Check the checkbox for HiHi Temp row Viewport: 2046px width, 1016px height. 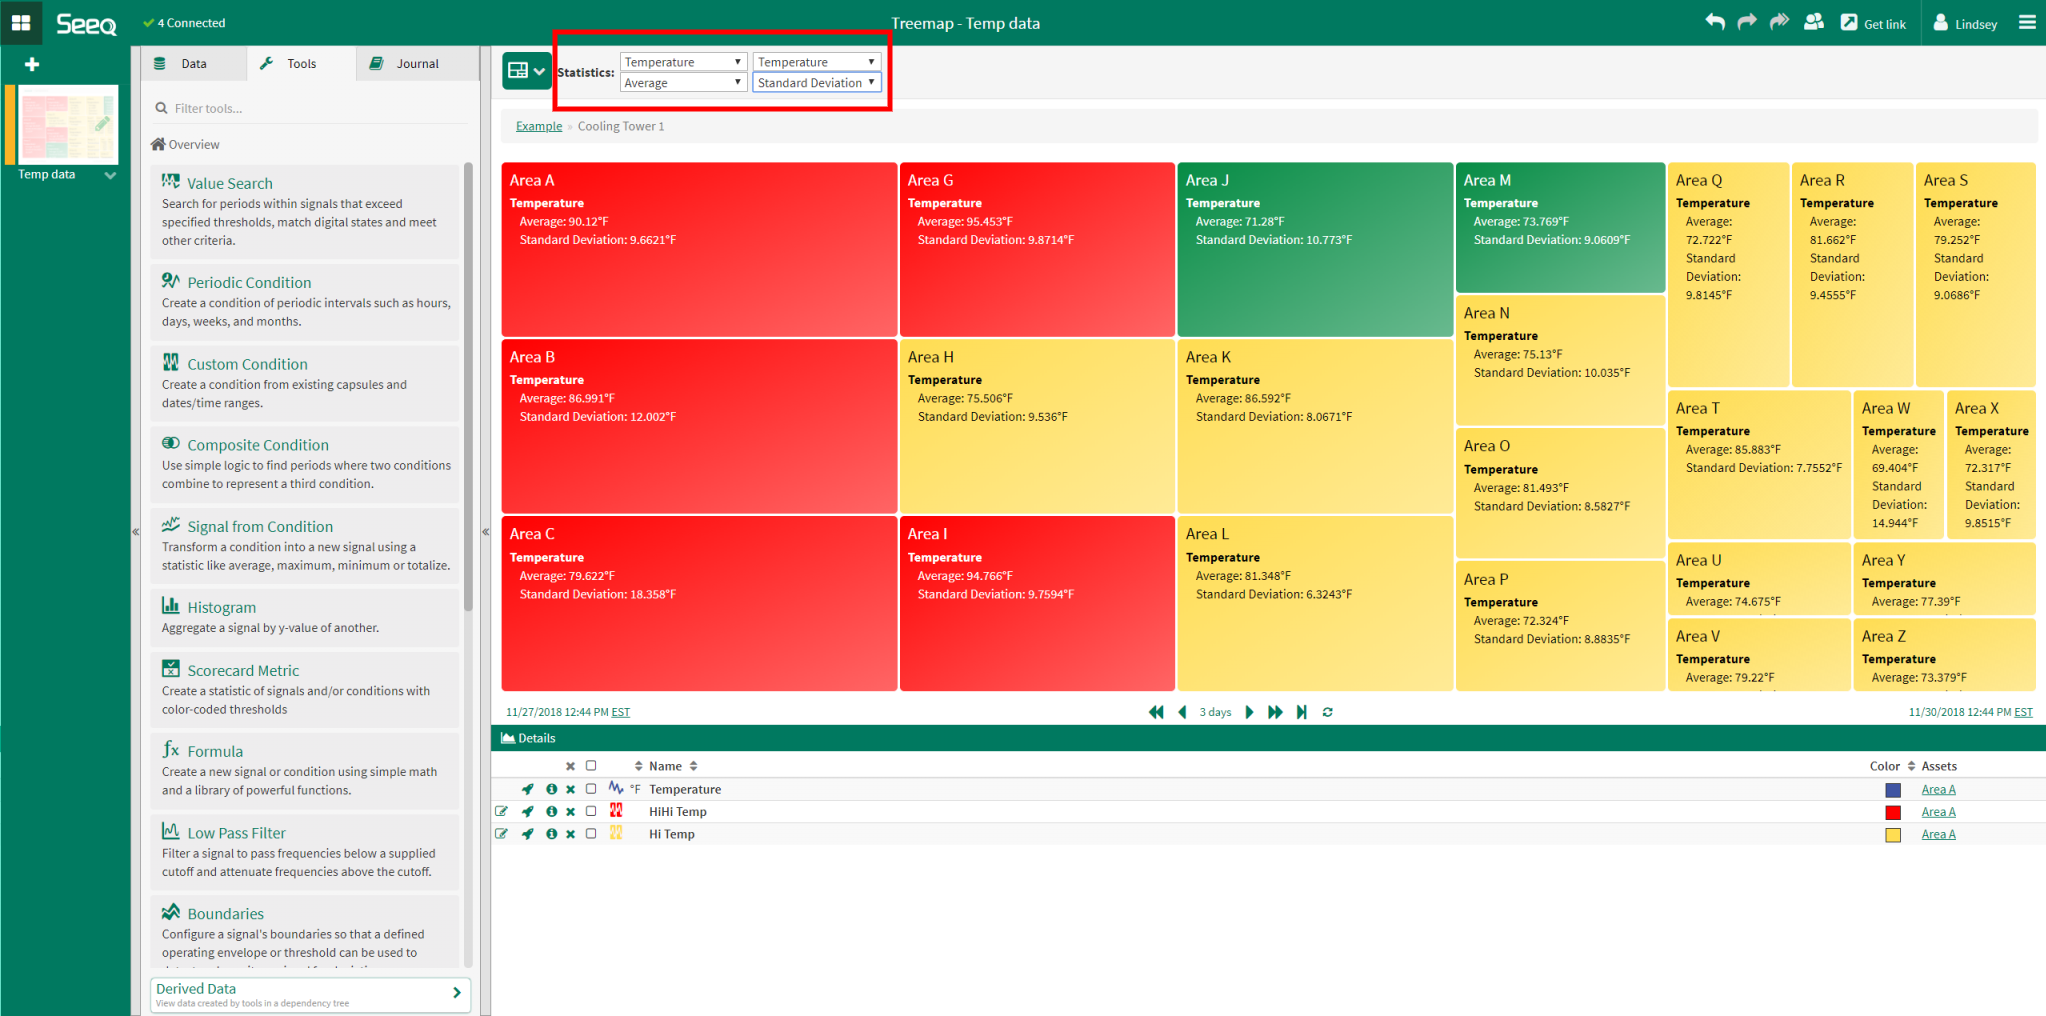(591, 811)
